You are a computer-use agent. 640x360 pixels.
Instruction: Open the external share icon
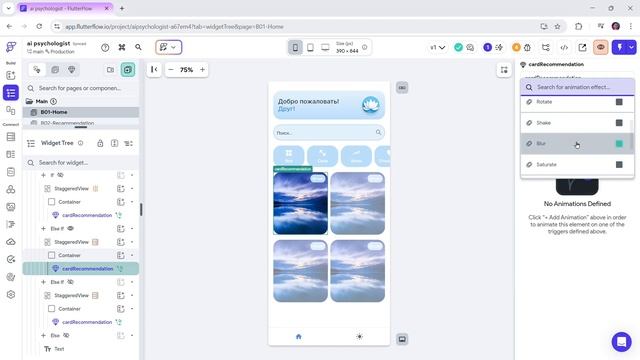tap(582, 47)
